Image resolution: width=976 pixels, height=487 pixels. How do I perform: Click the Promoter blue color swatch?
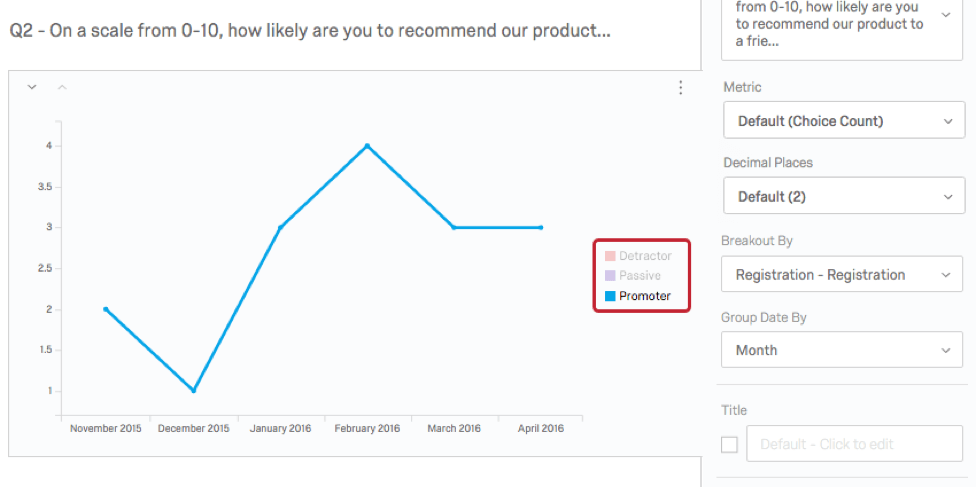pos(610,296)
